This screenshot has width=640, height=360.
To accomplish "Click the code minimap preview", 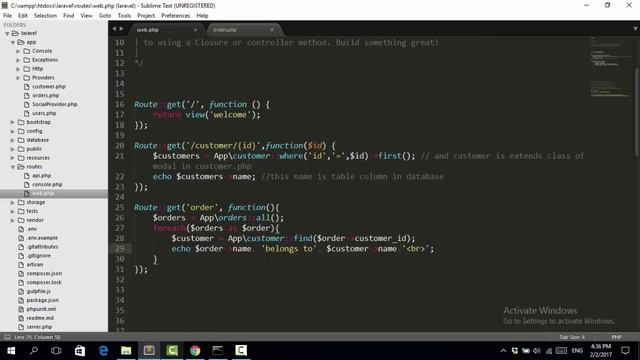I will 611,67.
